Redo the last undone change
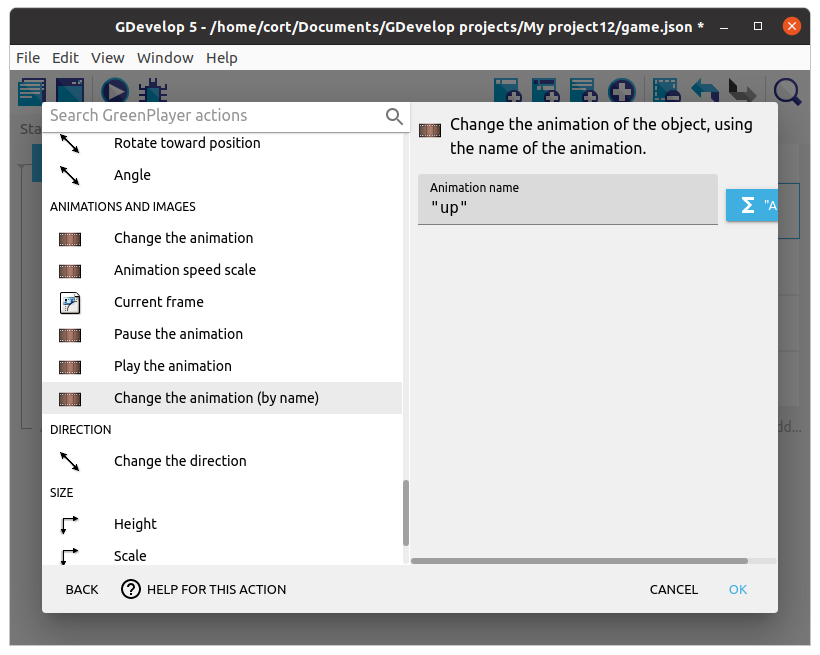The height and width of the screenshot is (655, 820). 742,90
